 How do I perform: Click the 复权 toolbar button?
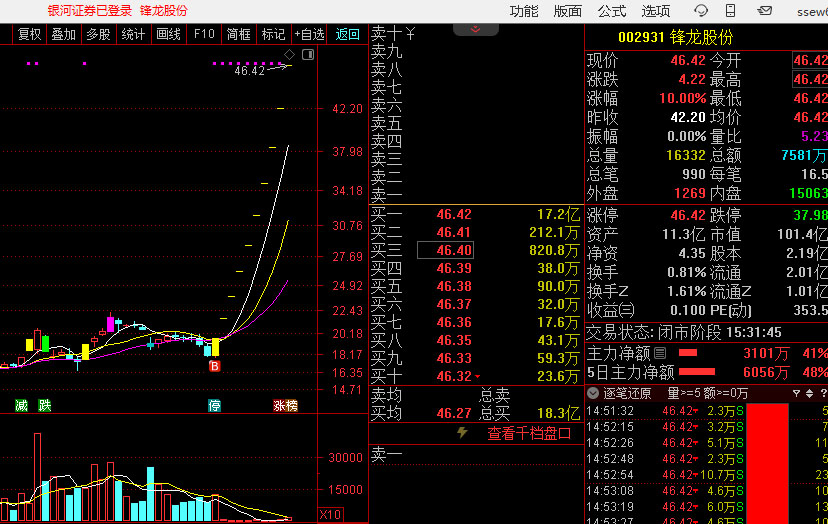(x=29, y=34)
